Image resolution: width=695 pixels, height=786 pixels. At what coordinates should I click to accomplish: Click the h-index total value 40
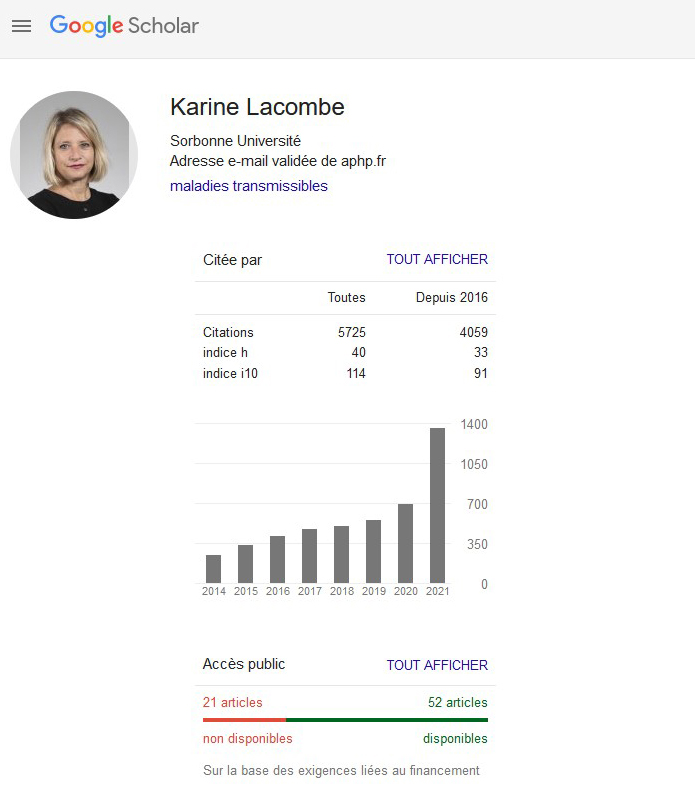(359, 352)
